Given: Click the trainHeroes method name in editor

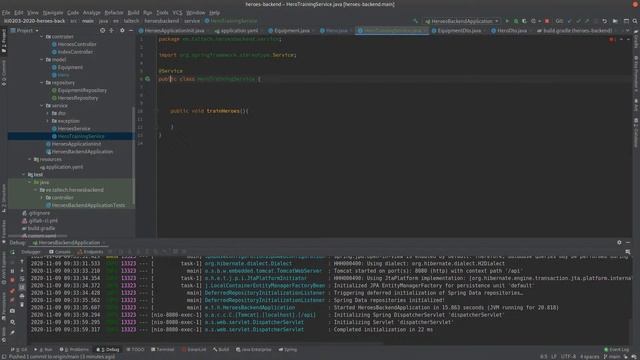Looking at the screenshot, I should (223, 111).
